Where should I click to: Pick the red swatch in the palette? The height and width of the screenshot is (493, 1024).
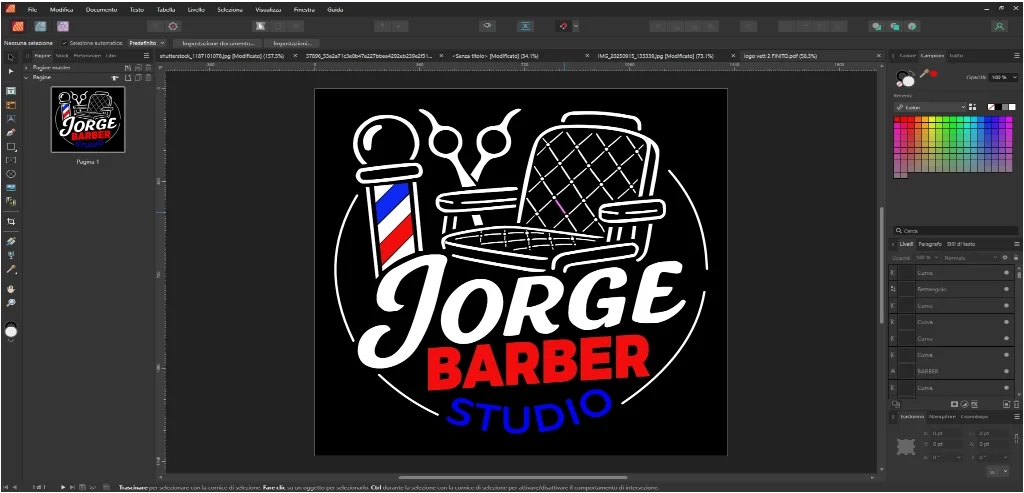900,122
